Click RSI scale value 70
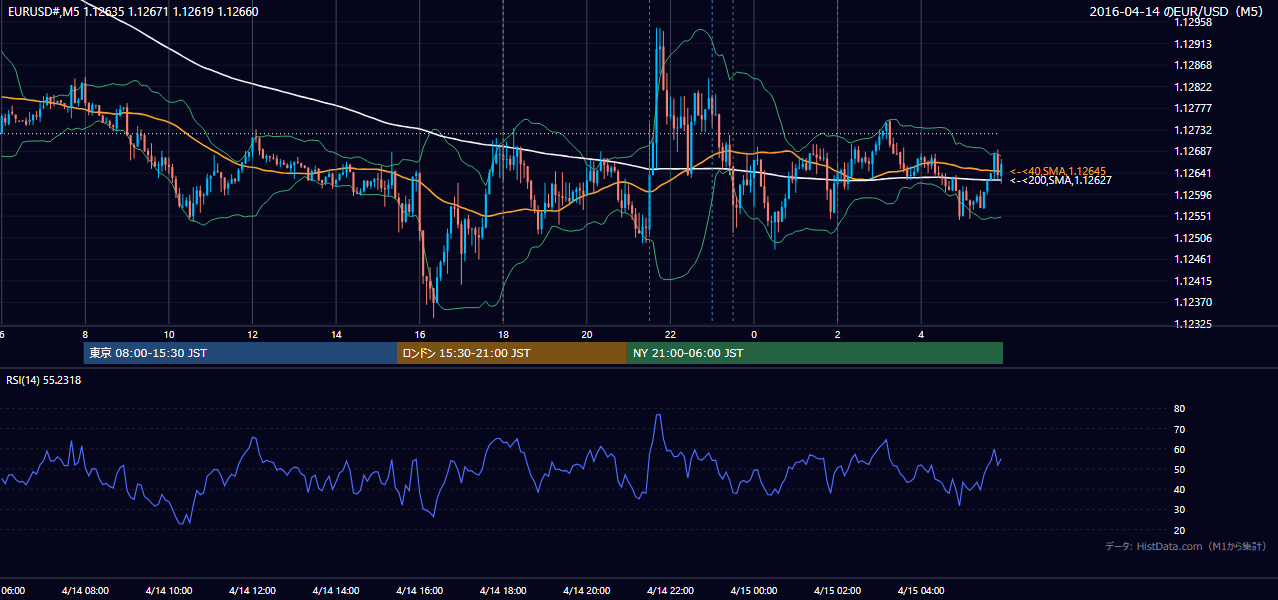Screen dimensions: 1278x600 coord(1180,429)
